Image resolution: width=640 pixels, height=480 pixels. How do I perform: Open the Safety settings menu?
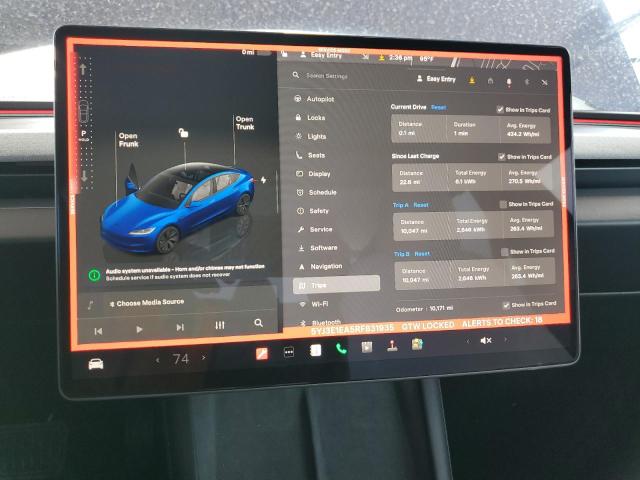click(x=313, y=211)
